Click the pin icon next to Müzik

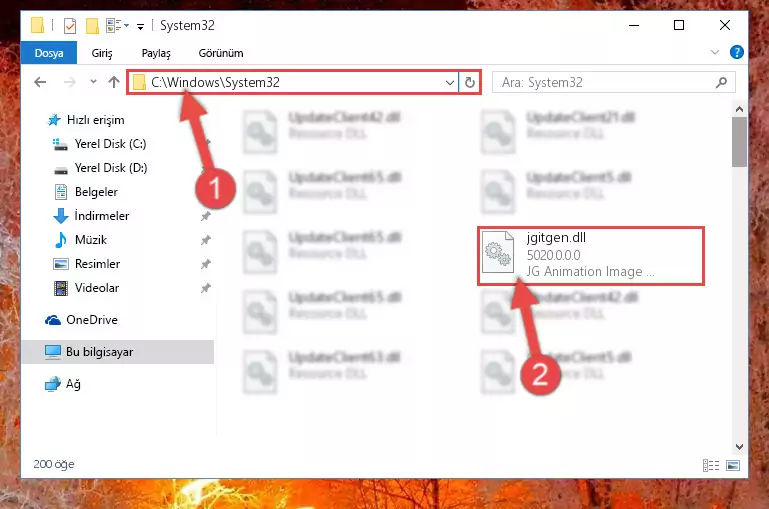pyautogui.click(x=205, y=240)
